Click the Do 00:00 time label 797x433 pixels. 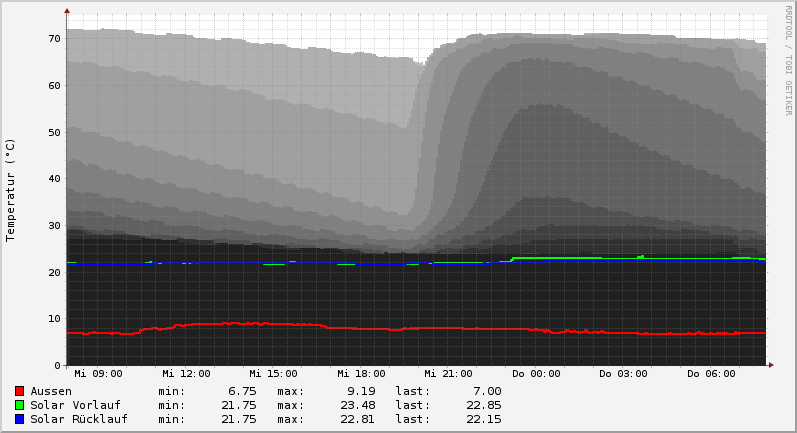[x=536, y=374]
